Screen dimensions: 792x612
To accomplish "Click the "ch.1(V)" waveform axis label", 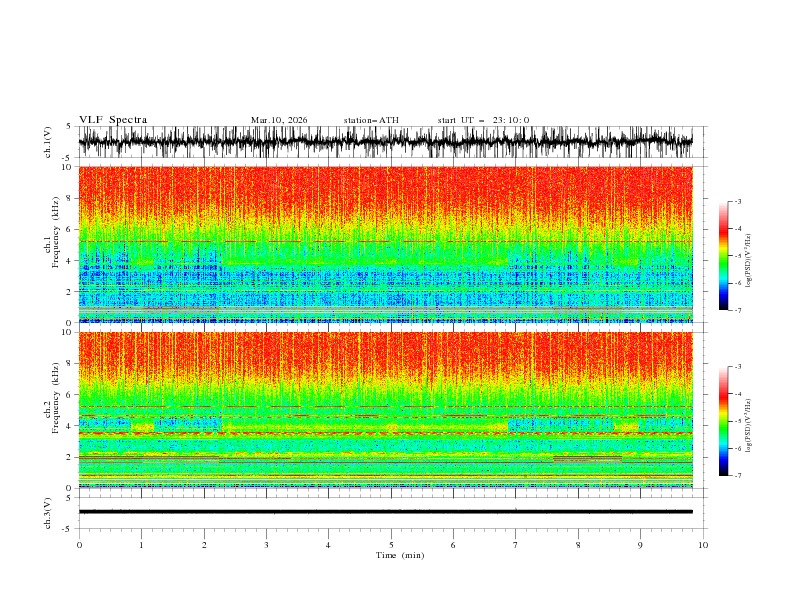I will click(x=48, y=142).
